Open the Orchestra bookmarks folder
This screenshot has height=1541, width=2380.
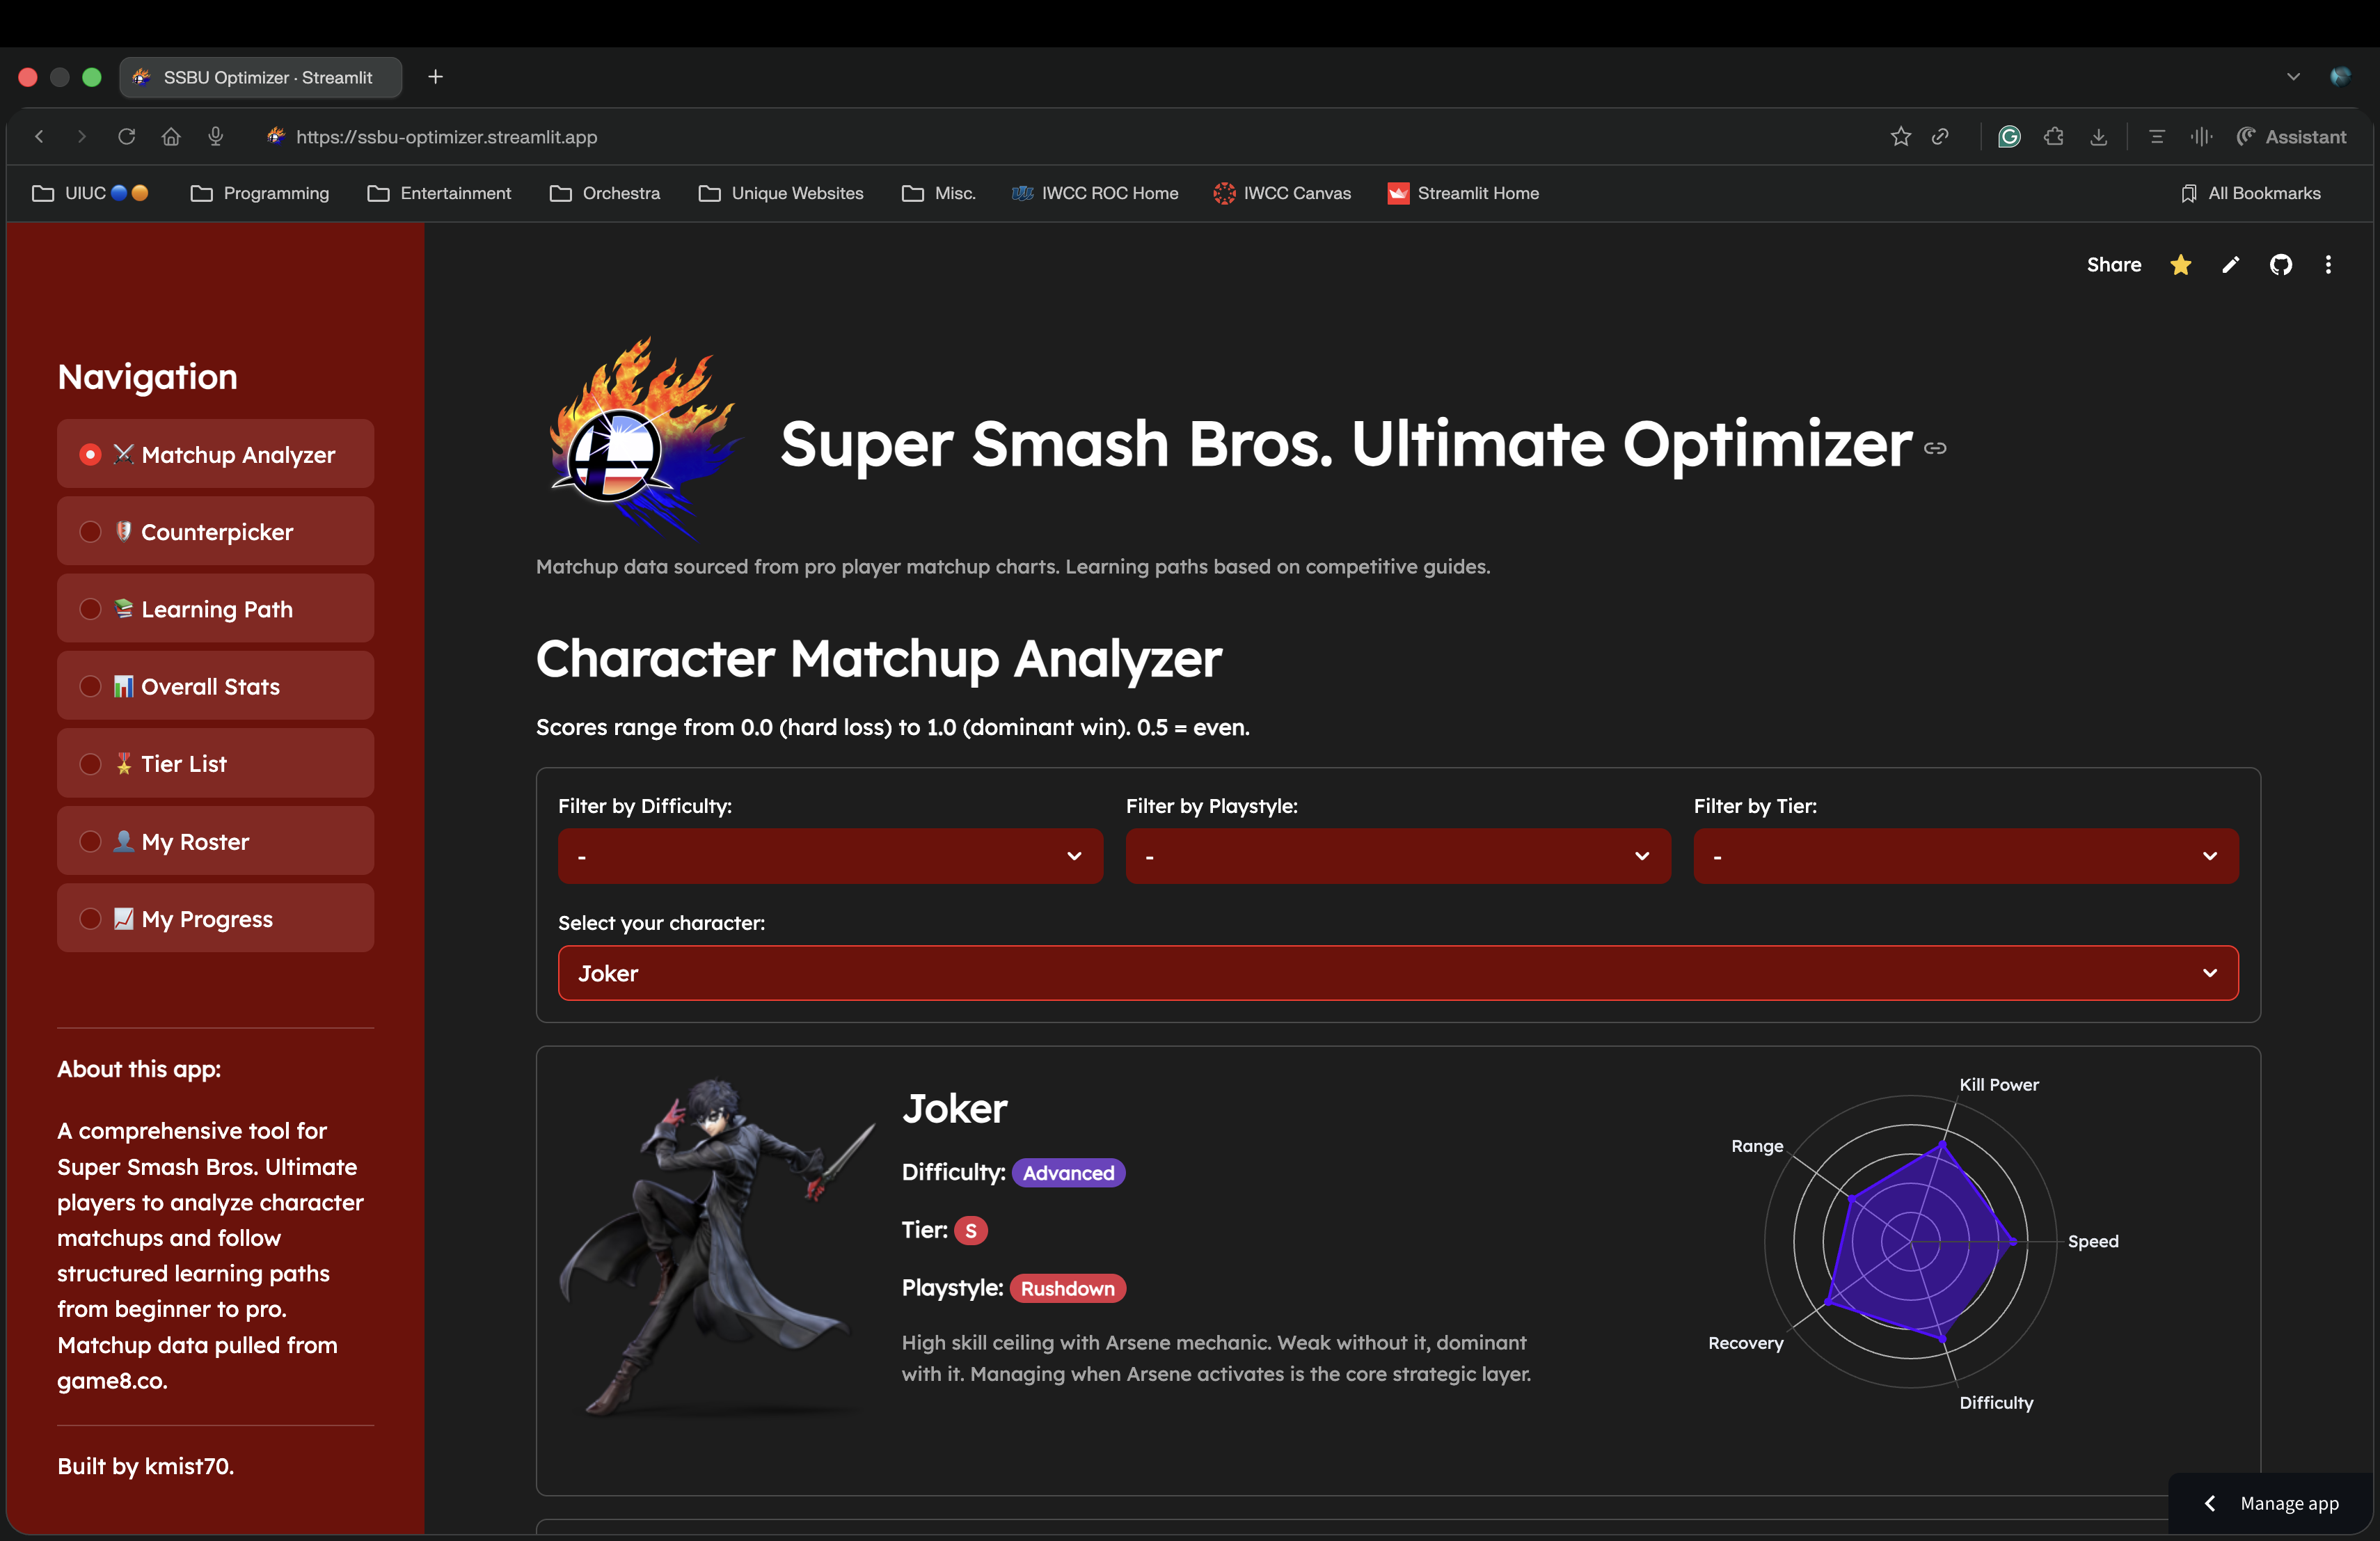pyautogui.click(x=605, y=193)
